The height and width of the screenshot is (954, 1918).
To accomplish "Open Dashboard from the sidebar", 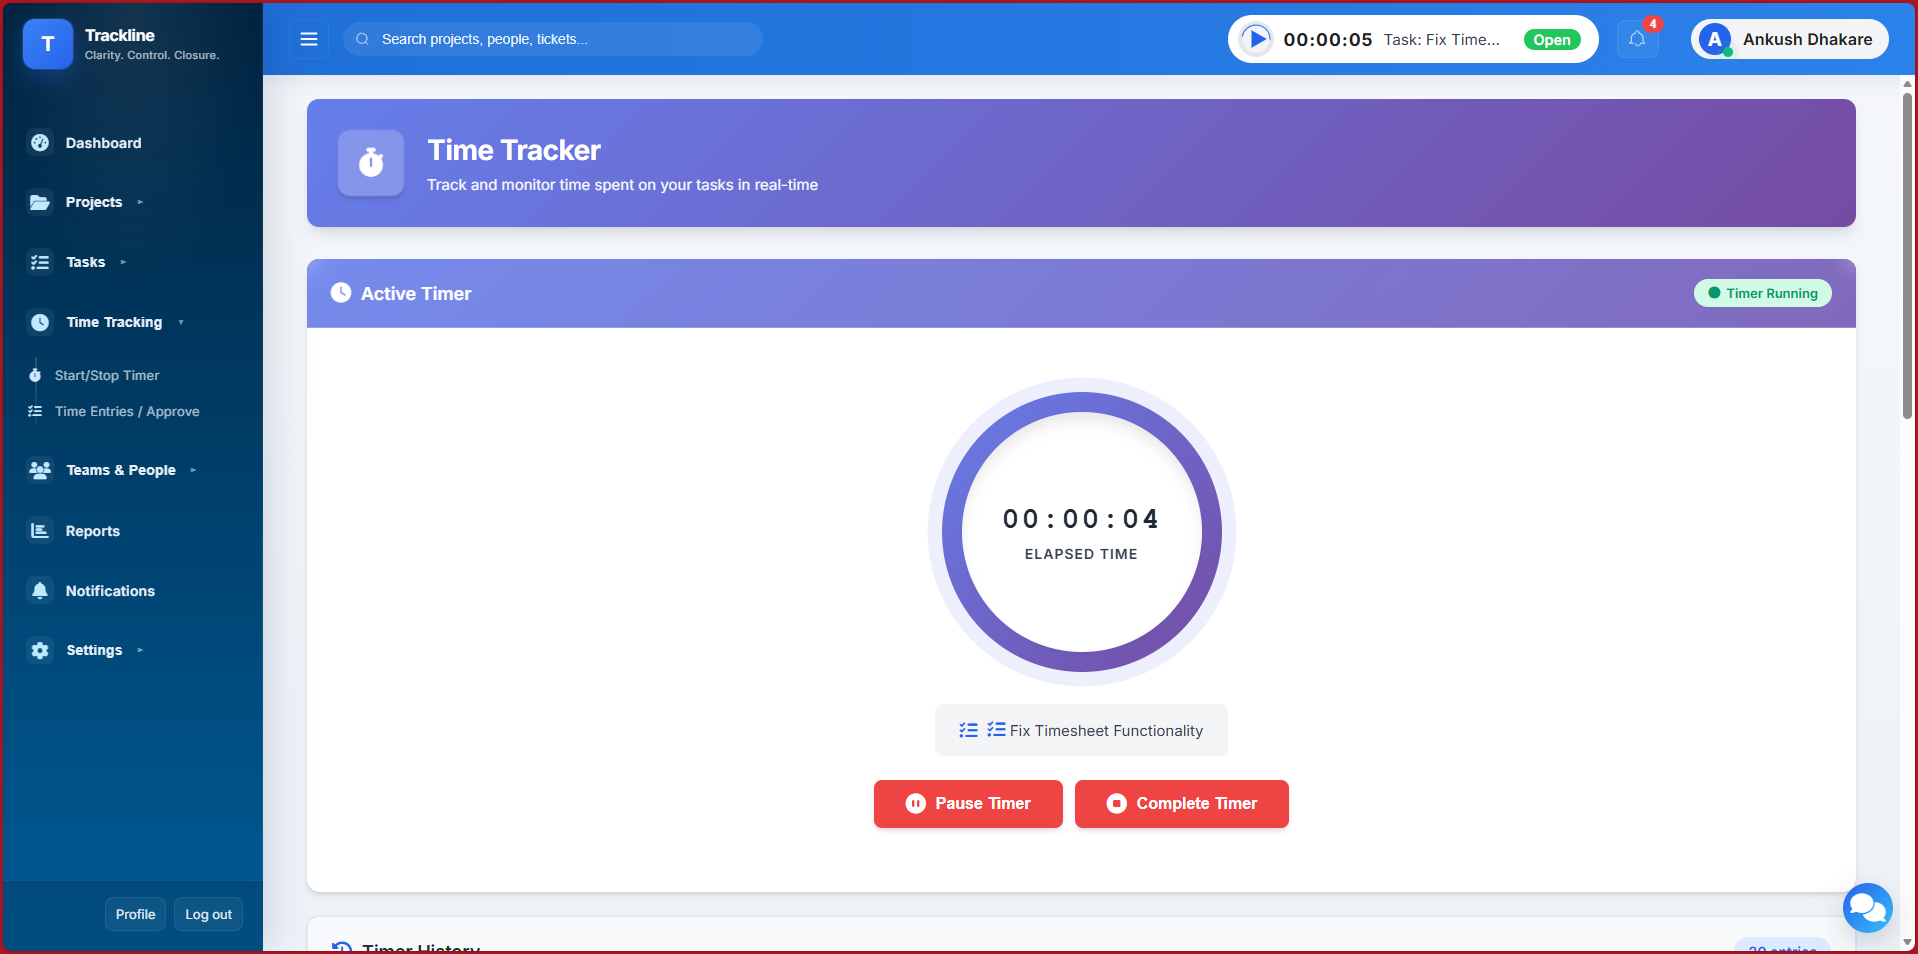I will [x=103, y=143].
